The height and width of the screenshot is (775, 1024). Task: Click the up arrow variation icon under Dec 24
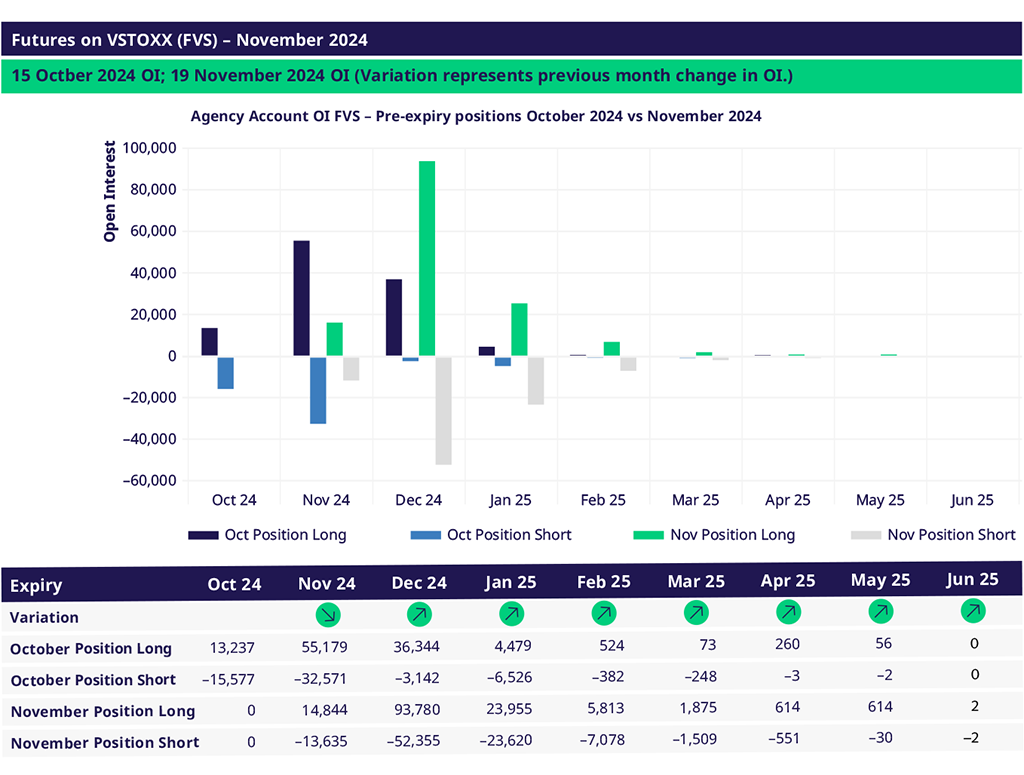pyautogui.click(x=419, y=614)
